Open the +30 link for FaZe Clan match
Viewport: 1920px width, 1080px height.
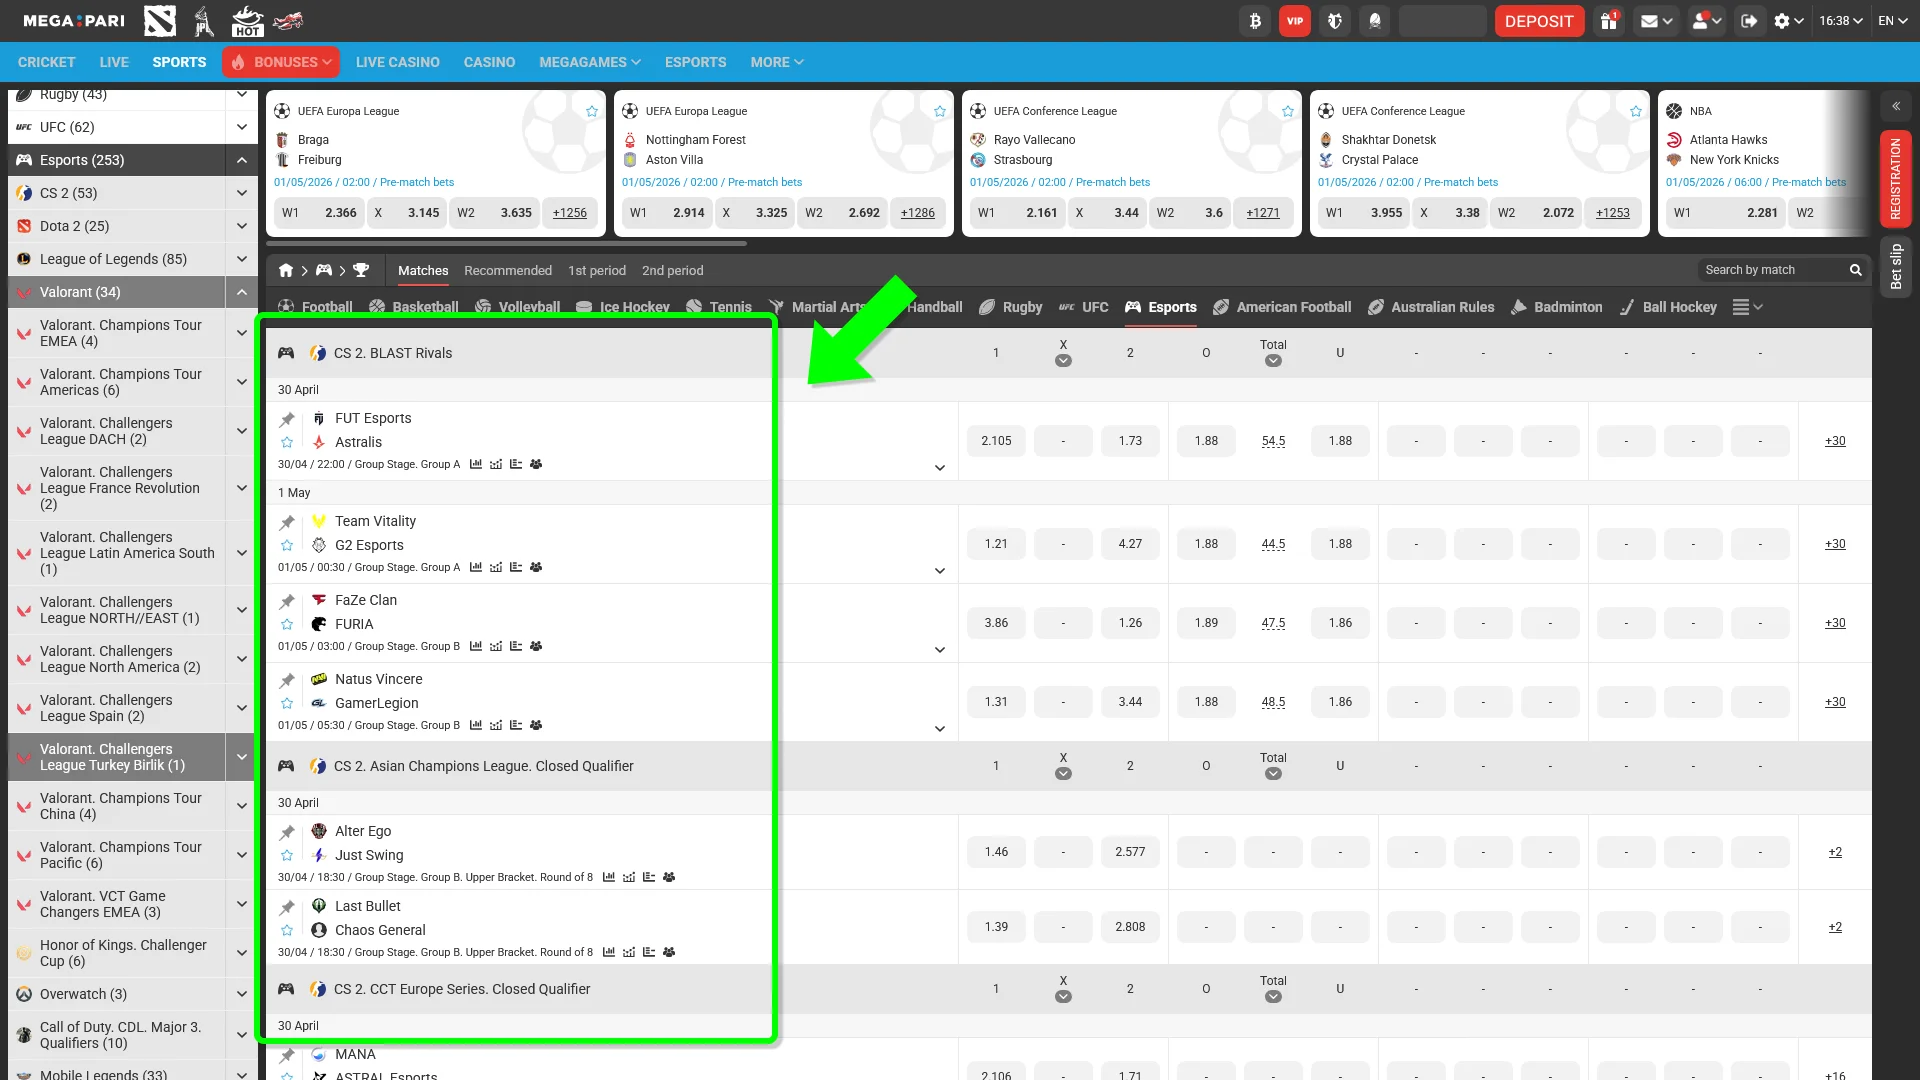(1835, 623)
